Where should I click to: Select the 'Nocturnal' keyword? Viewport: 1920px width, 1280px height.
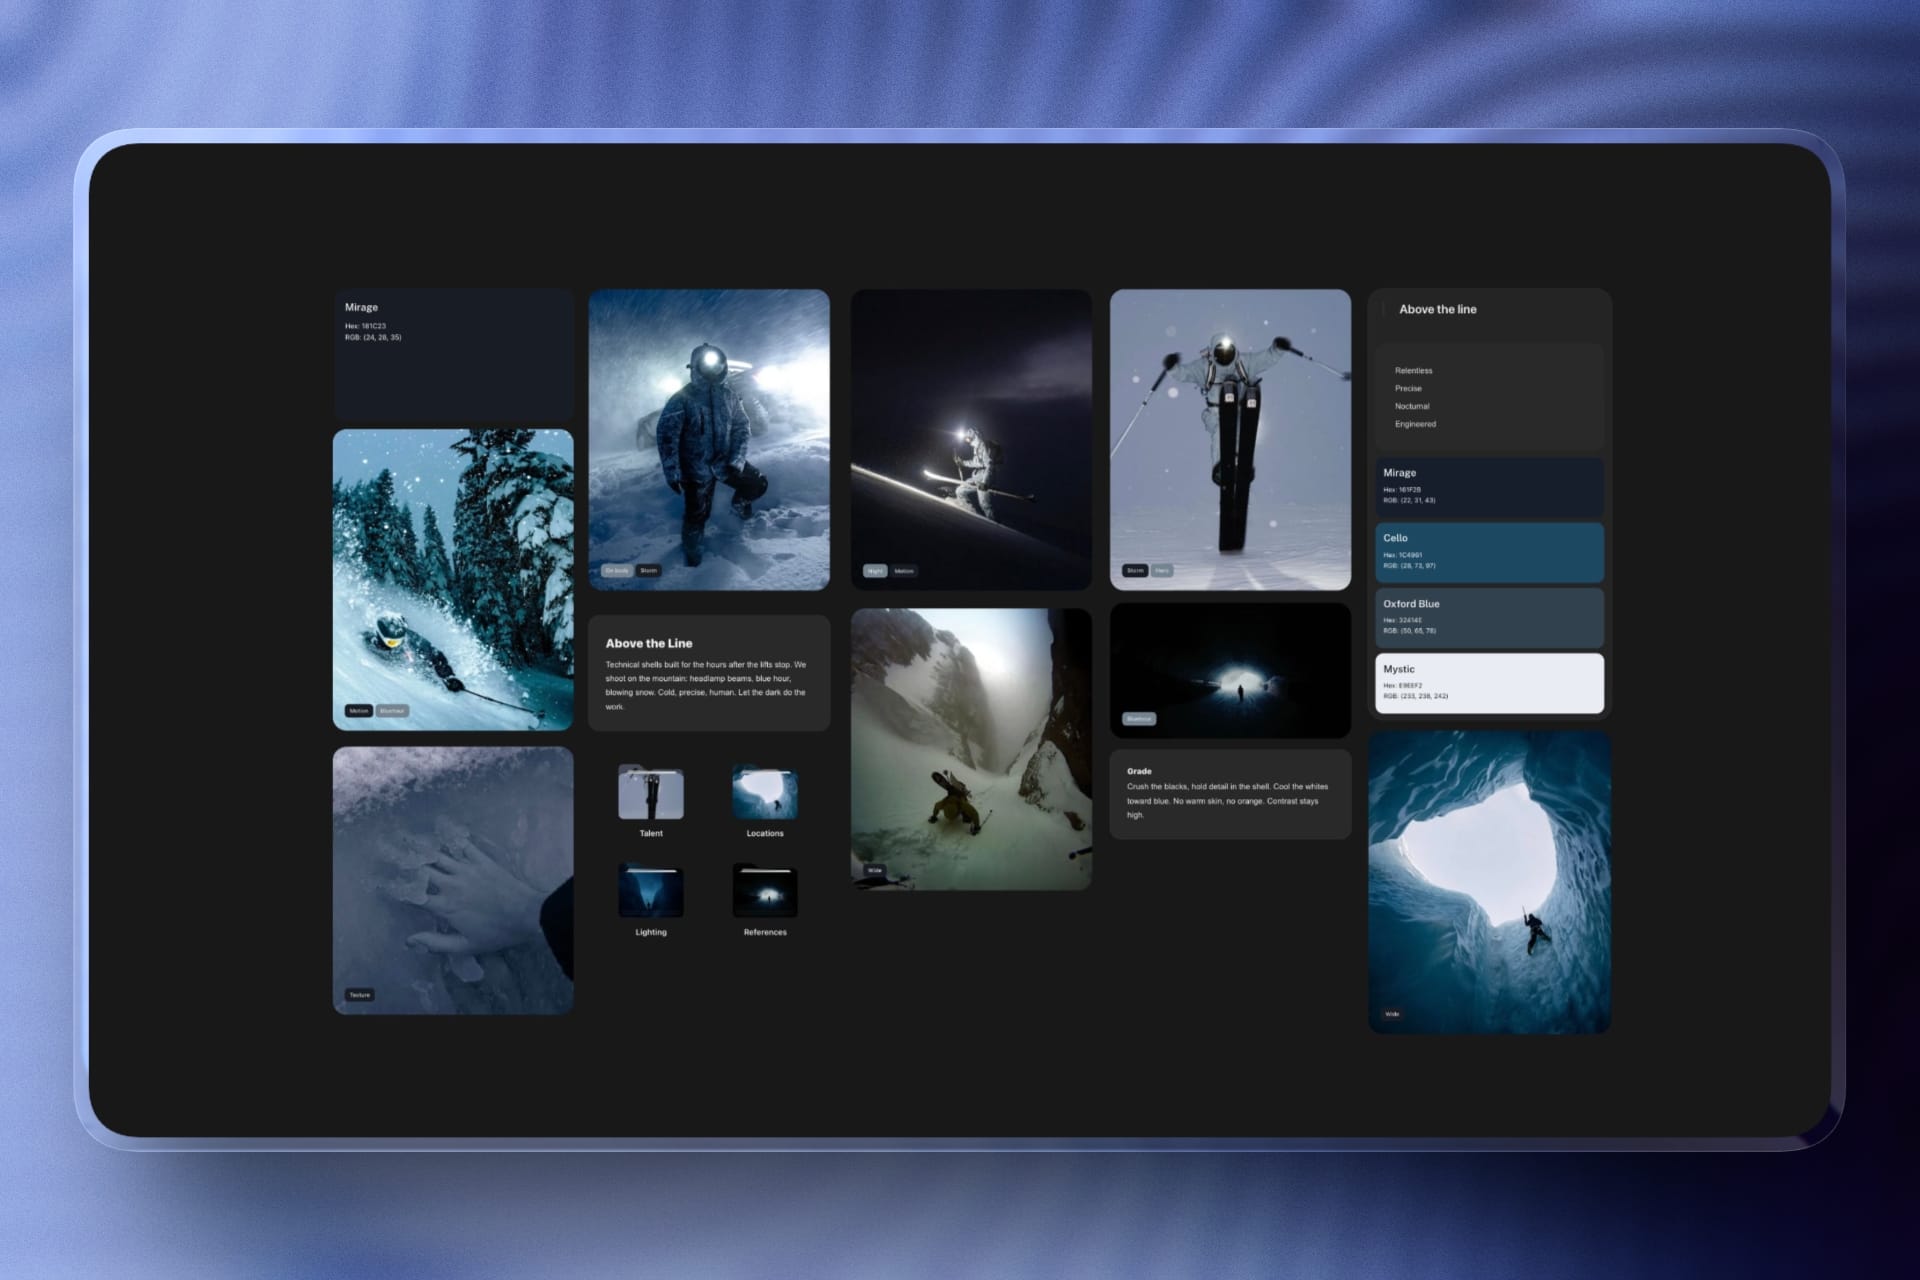(1412, 407)
